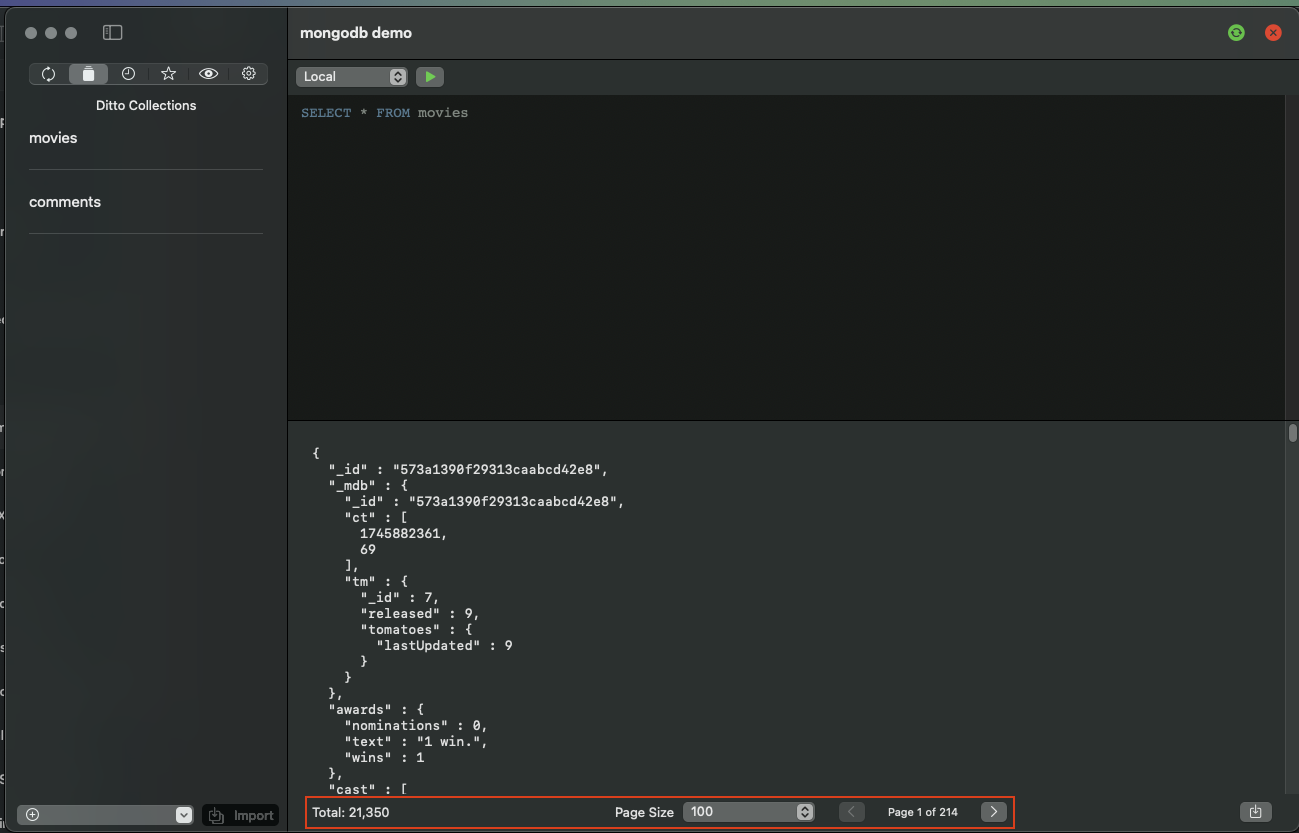The width and height of the screenshot is (1299, 833).
Task: Click the Page 1 of 214 label
Action: pyautogui.click(x=923, y=812)
